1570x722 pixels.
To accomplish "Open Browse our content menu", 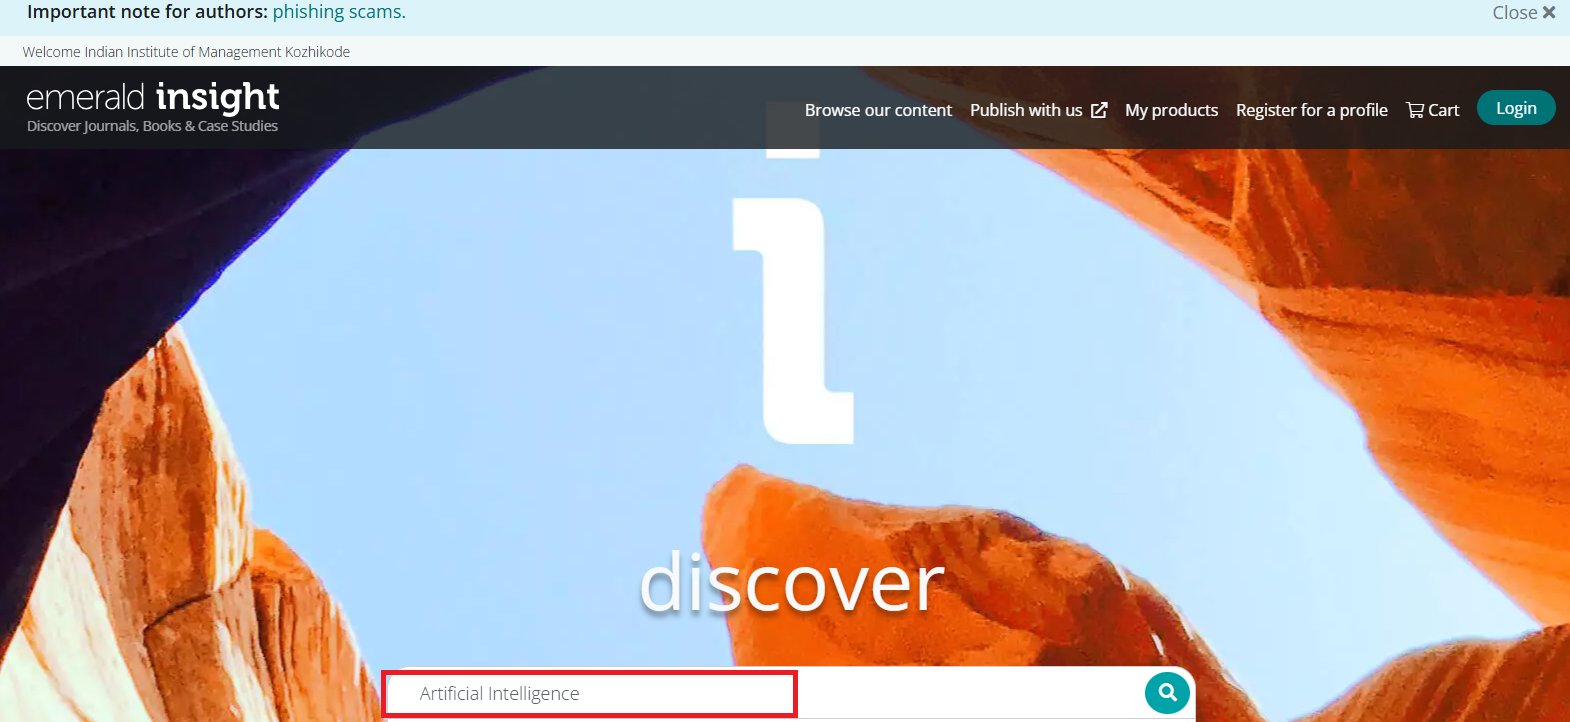I will point(878,110).
